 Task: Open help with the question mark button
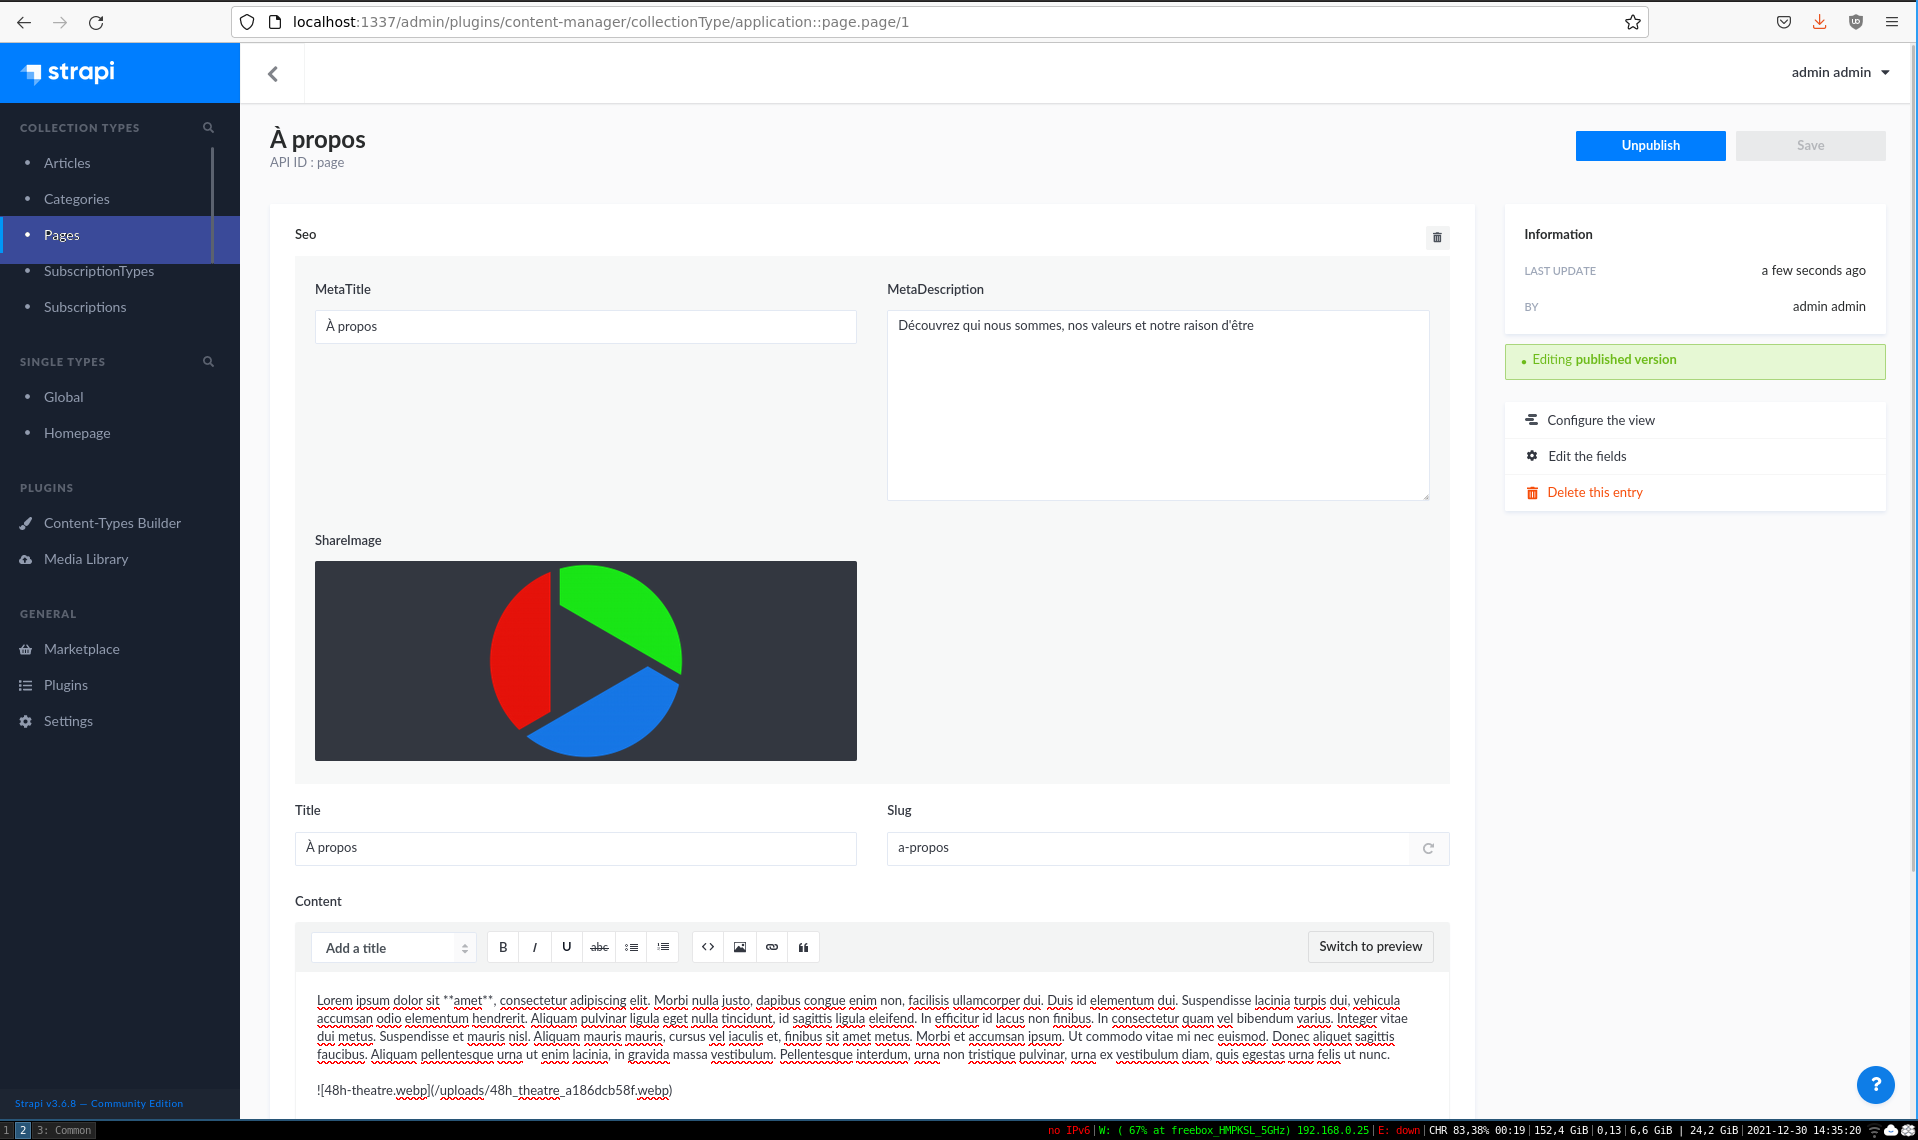point(1875,1084)
